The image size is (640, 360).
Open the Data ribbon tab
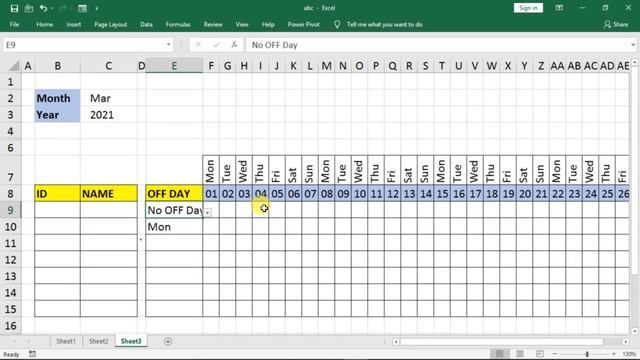(146, 24)
